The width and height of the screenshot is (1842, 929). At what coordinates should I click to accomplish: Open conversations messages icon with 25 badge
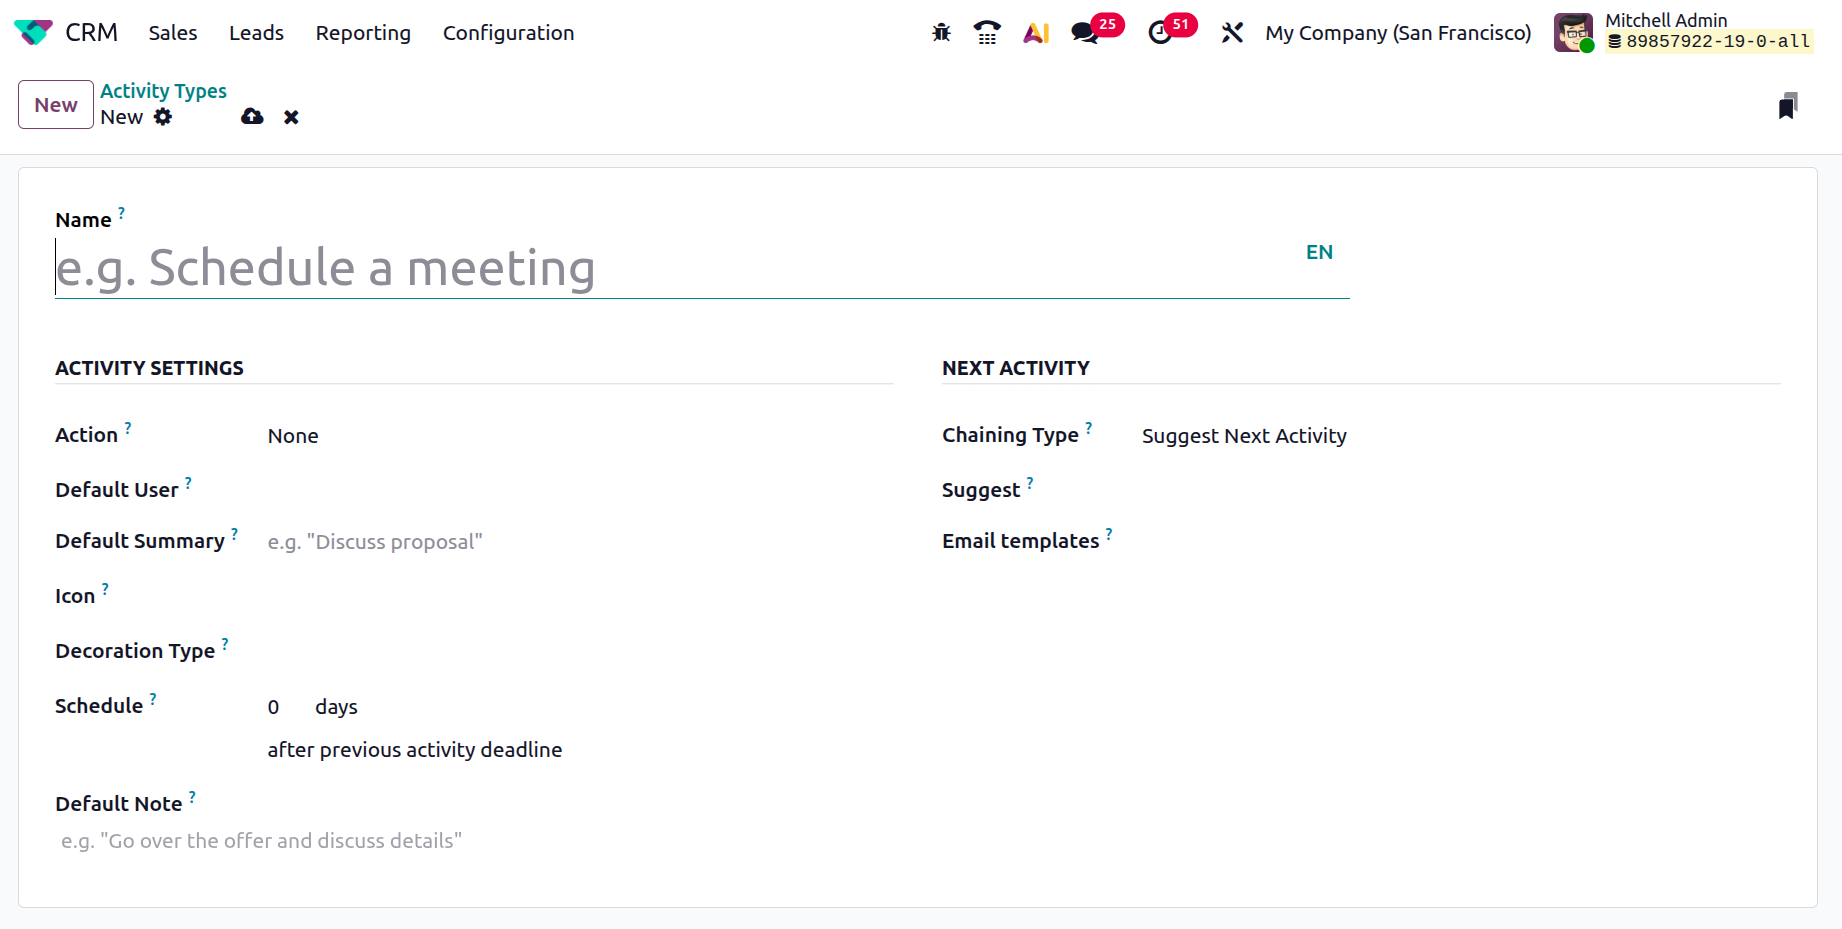pyautogui.click(x=1085, y=33)
